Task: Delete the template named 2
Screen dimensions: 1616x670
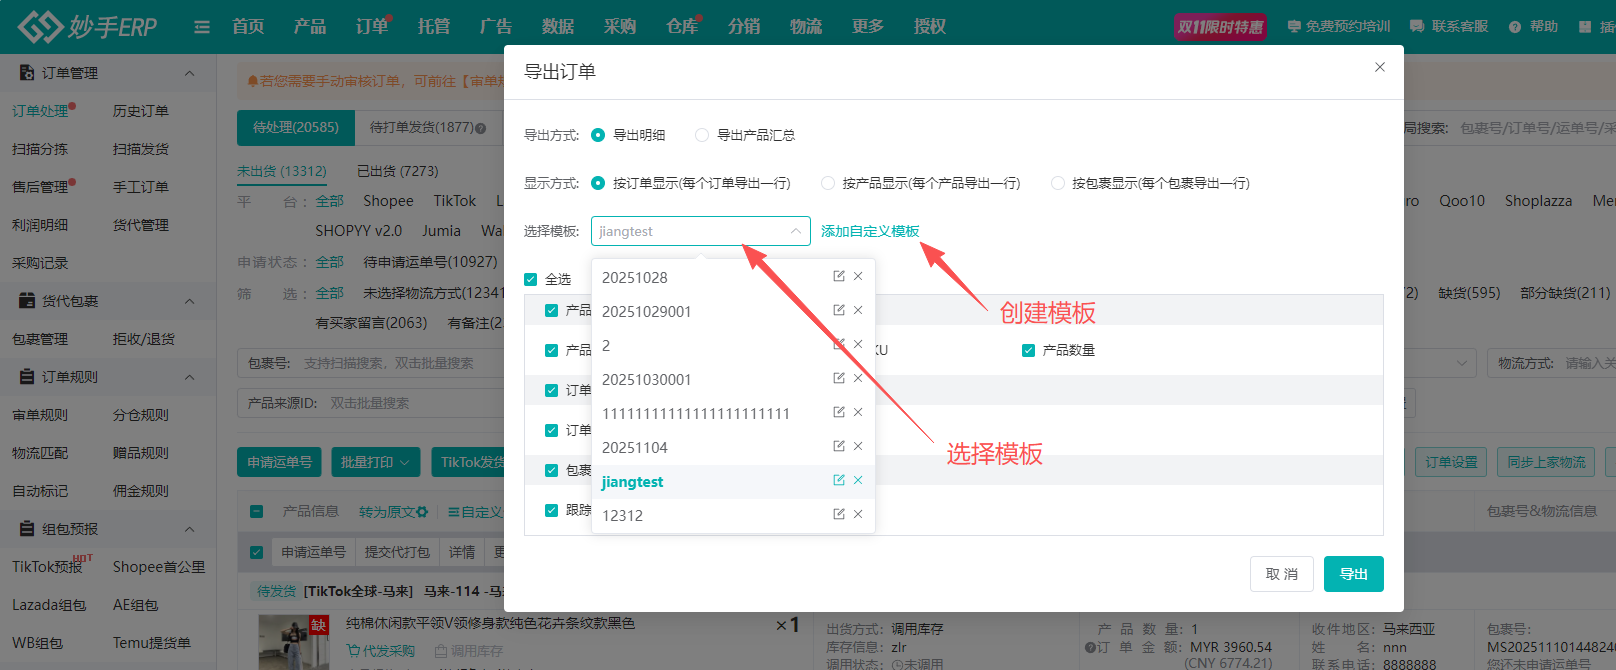Action: (858, 344)
